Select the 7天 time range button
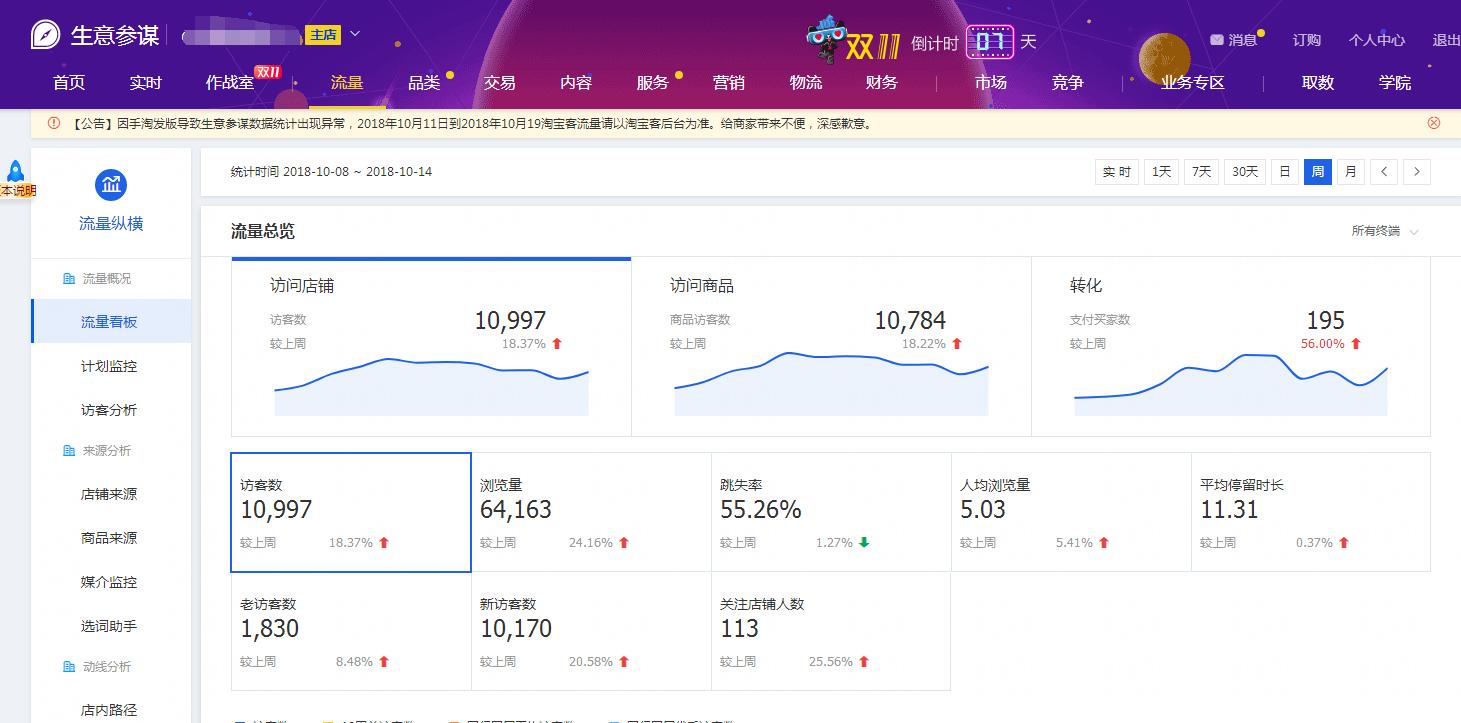The image size is (1461, 723). [1201, 172]
